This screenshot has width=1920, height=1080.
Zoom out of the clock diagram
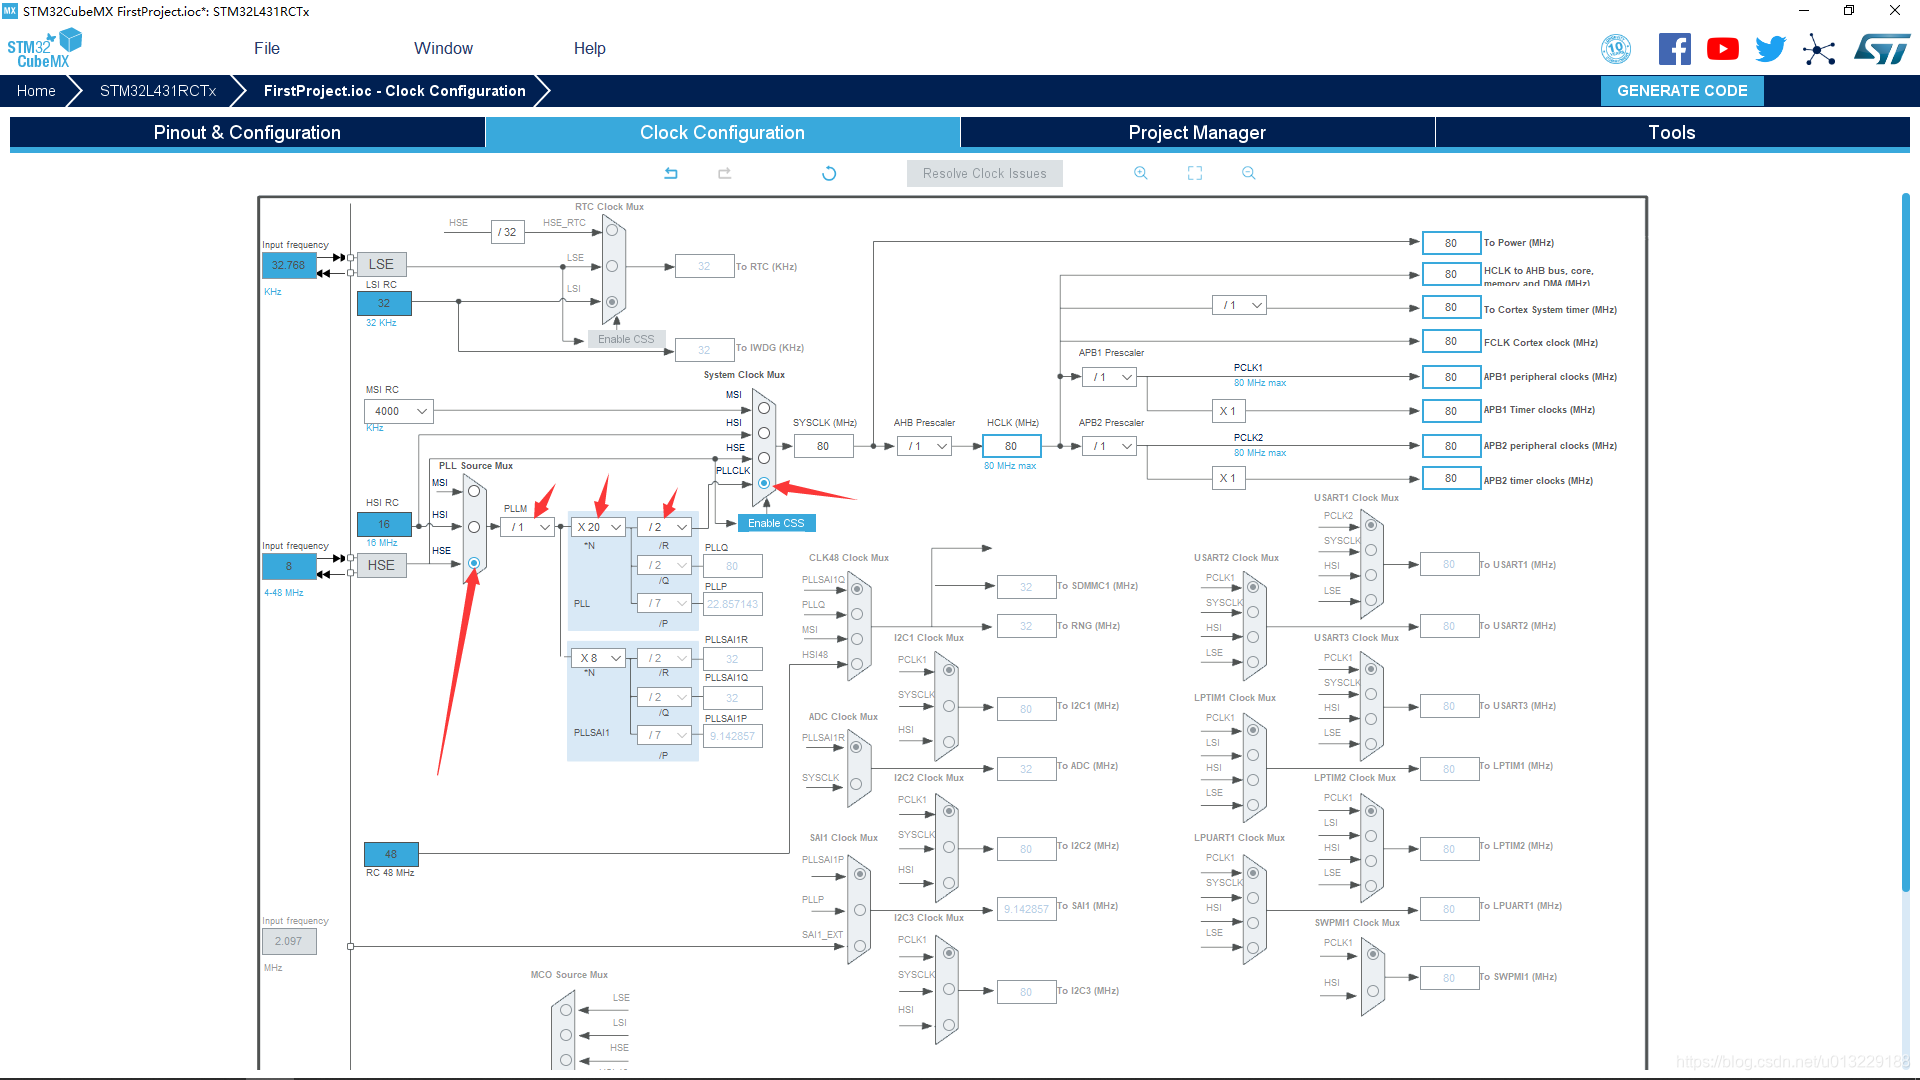[1249, 173]
